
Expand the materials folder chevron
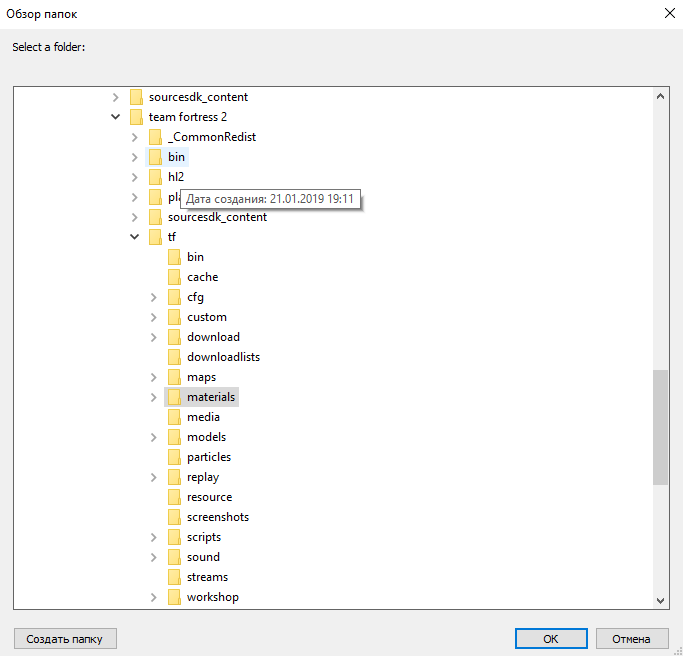[154, 397]
